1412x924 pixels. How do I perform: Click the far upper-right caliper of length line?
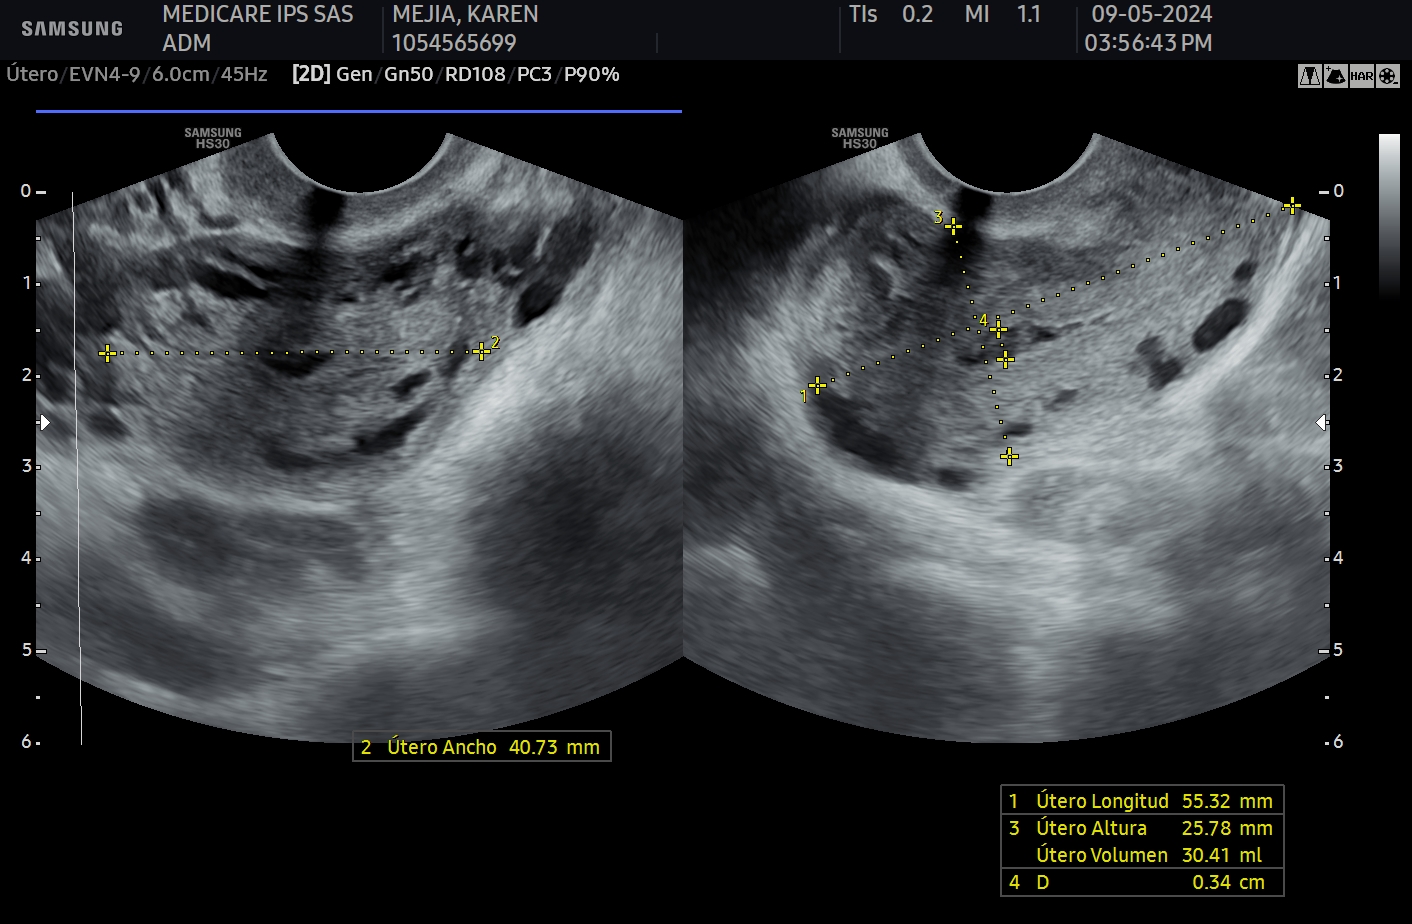[x=1292, y=206]
